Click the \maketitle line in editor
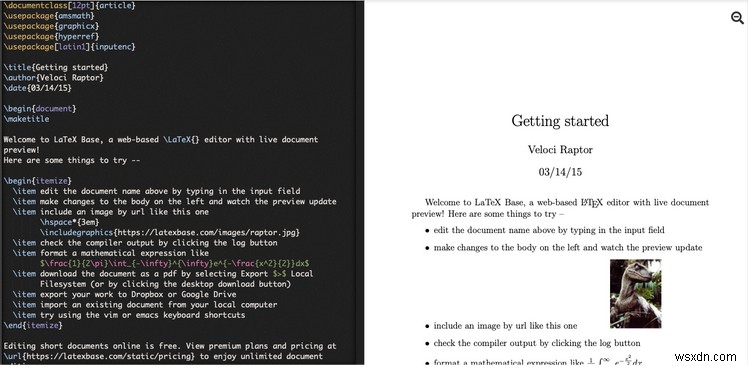This screenshot has width=748, height=367. pos(26,119)
